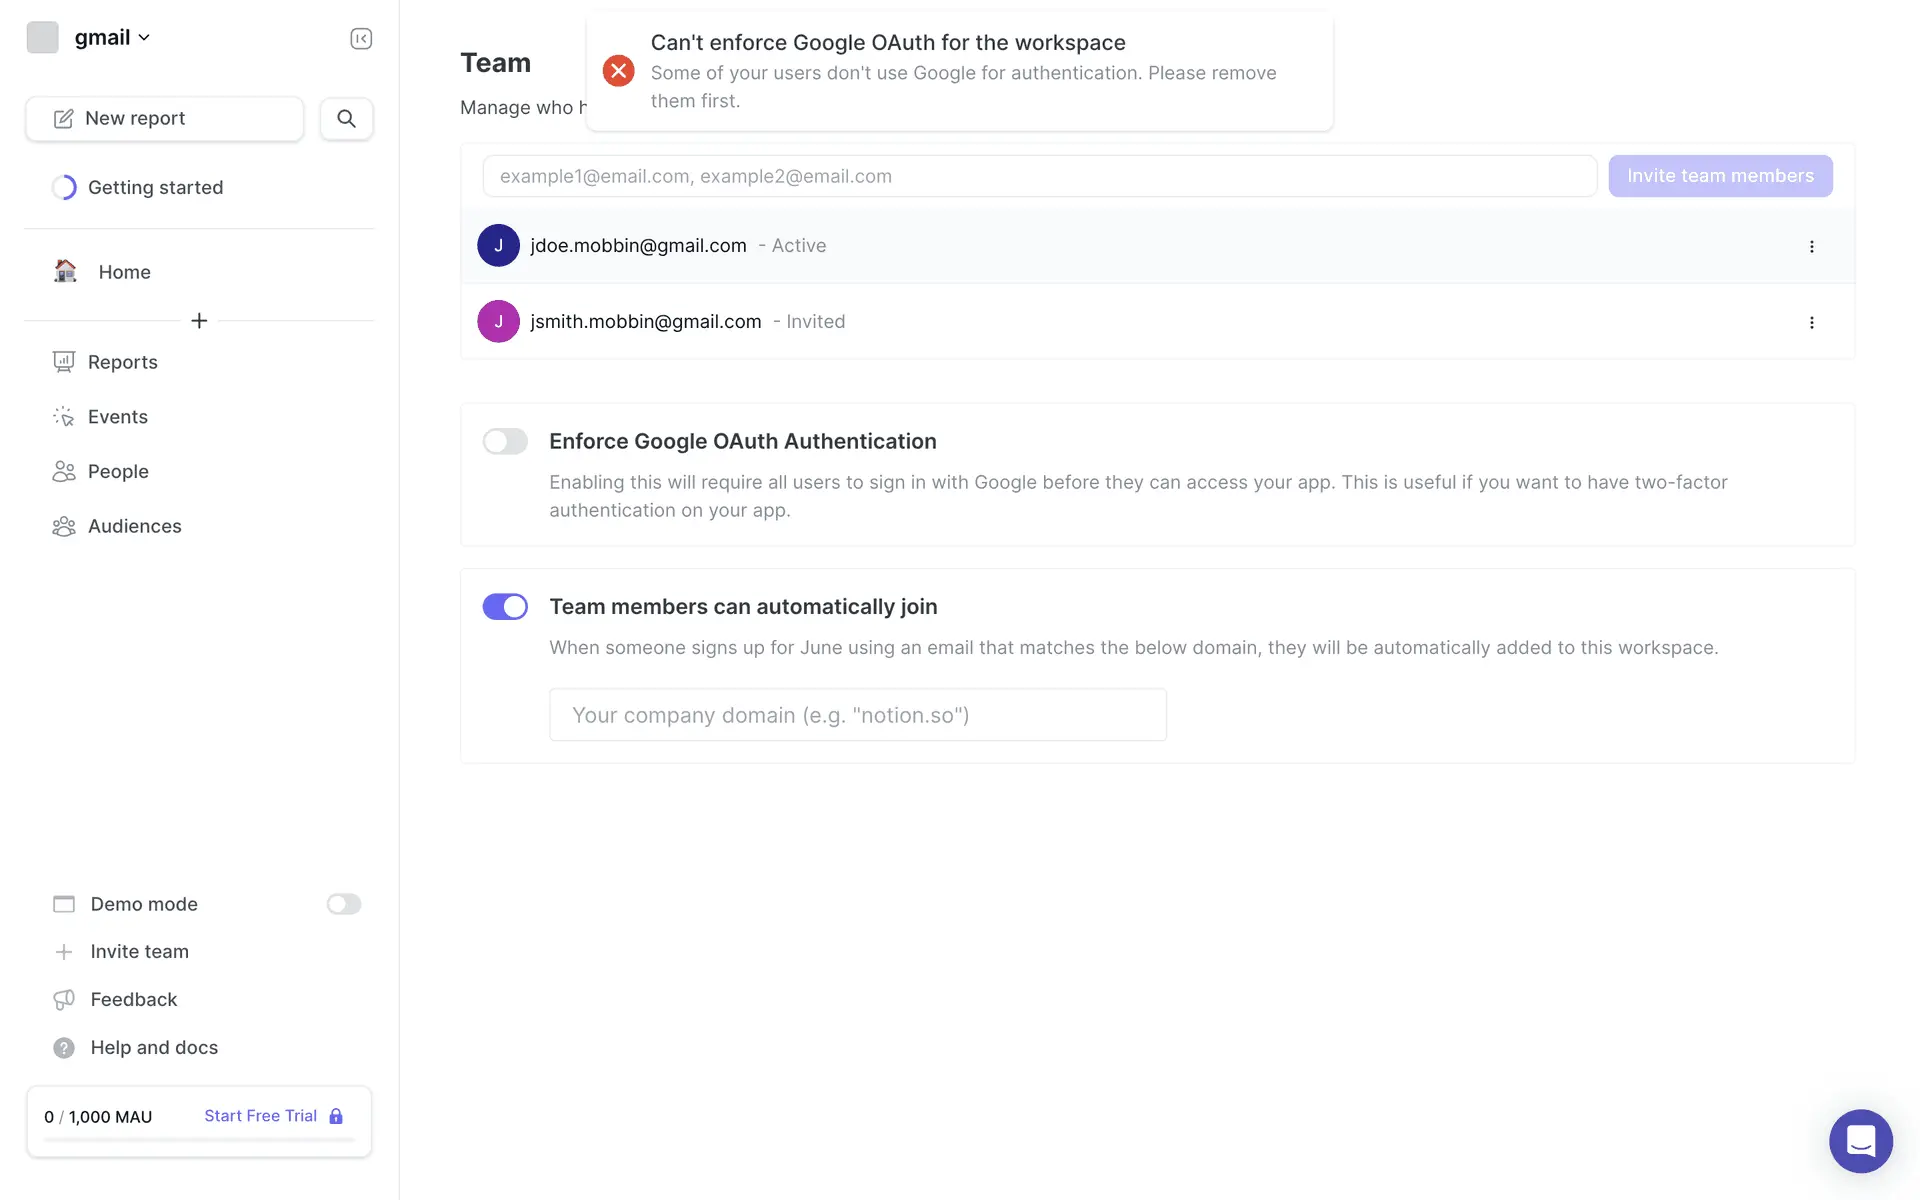Enable Enforce Google OAuth Authentication toggle
This screenshot has width=1920, height=1200.
(x=505, y=441)
